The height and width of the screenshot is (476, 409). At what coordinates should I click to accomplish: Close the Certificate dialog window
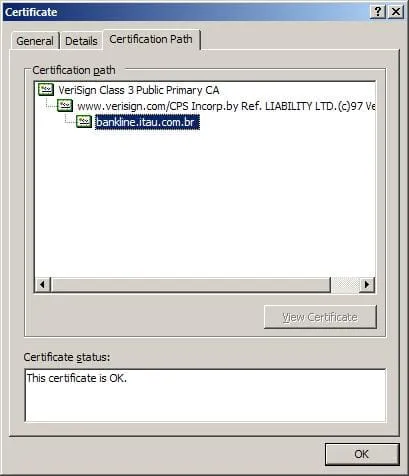[396, 12]
